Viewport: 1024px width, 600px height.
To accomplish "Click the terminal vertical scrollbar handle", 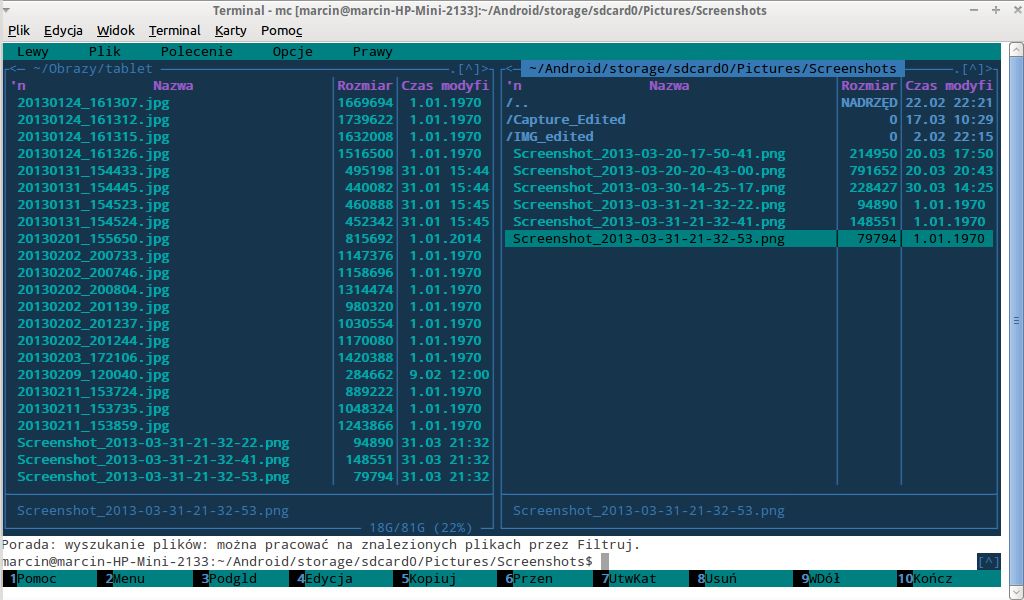I will pos(1016,321).
